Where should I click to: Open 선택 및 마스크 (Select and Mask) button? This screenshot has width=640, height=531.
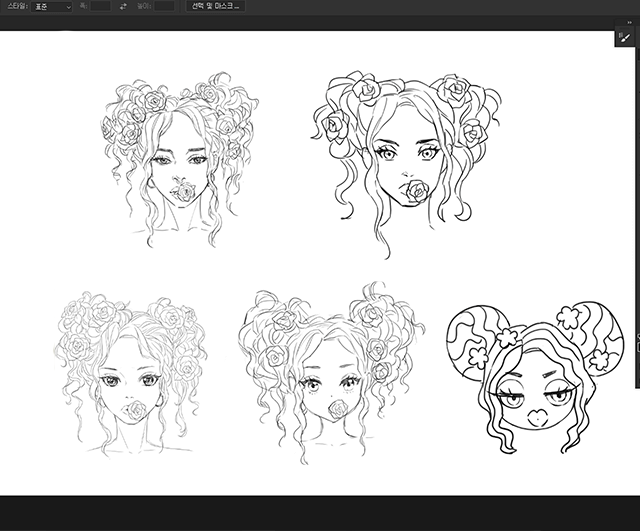point(216,6)
